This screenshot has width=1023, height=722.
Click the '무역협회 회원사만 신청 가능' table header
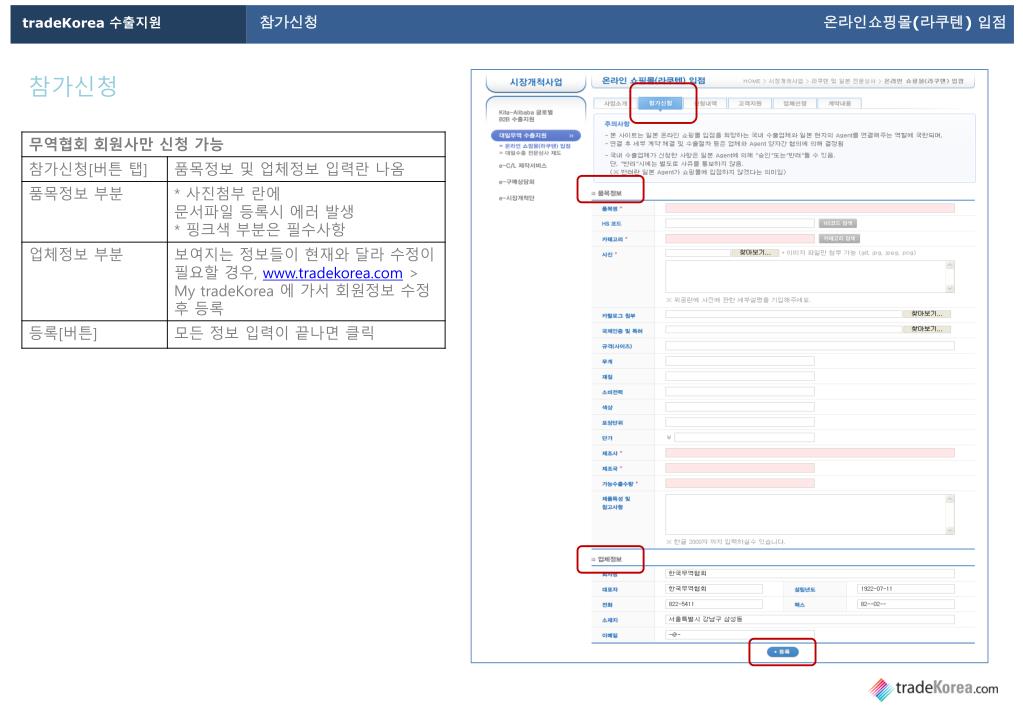coord(234,144)
